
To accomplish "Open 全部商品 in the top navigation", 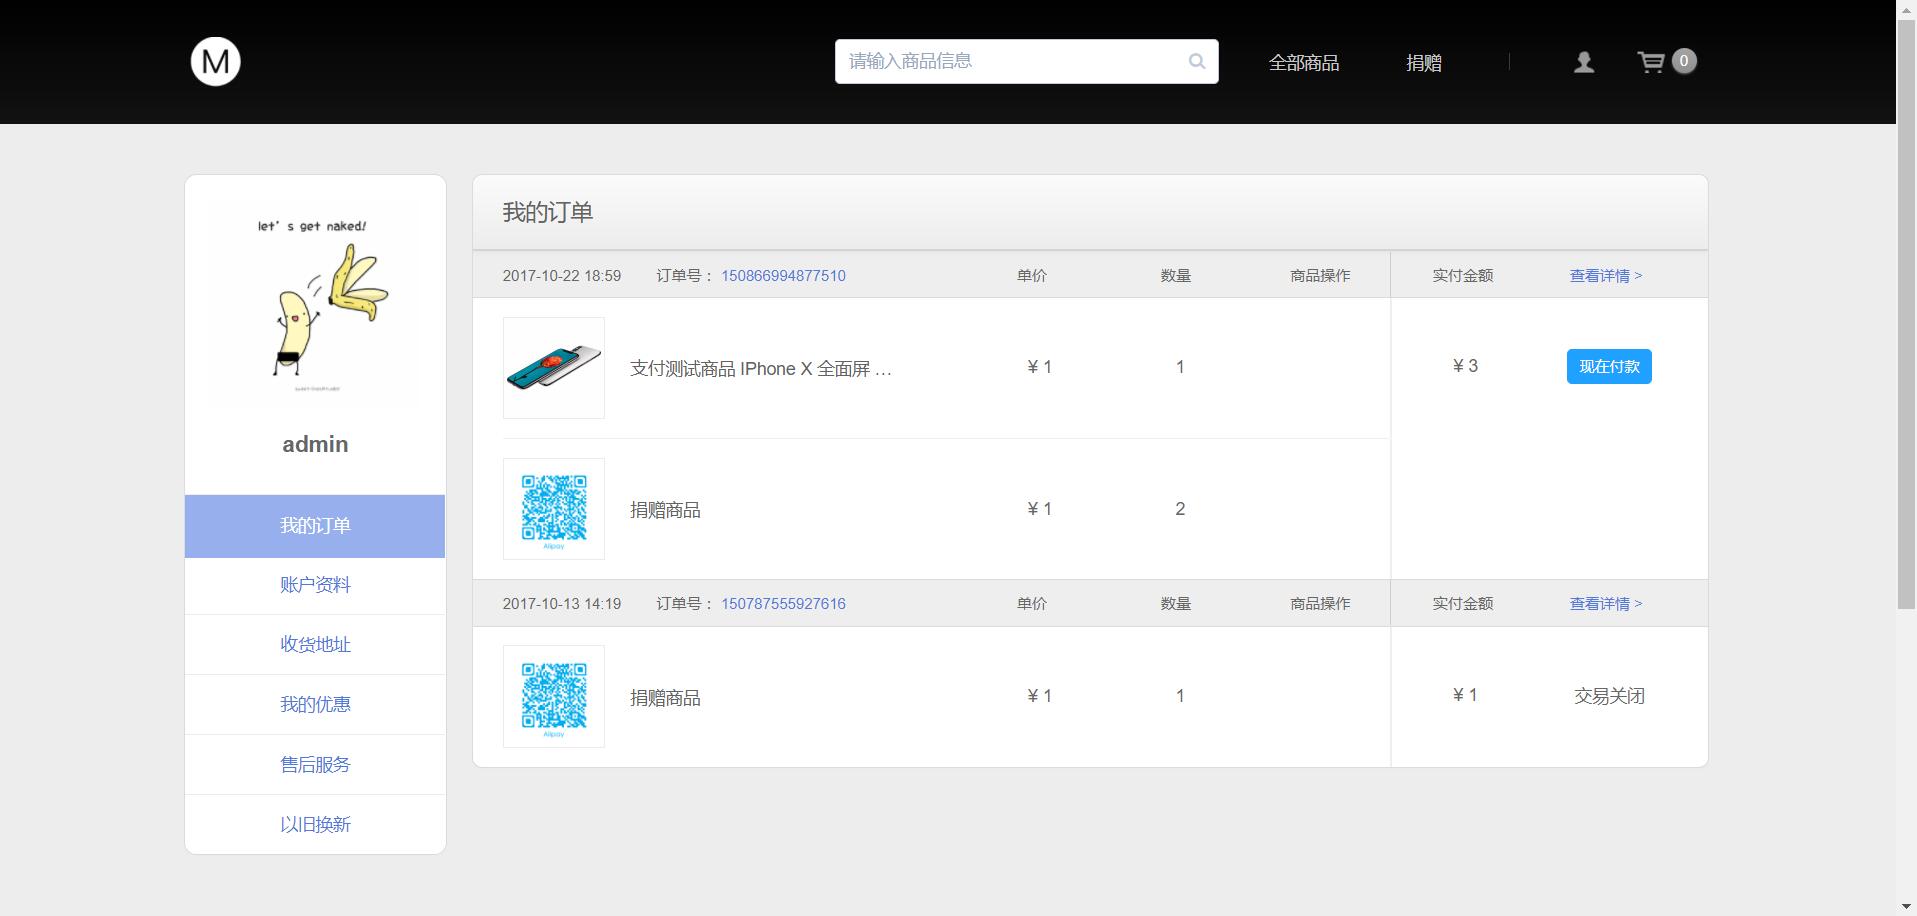I will [x=1303, y=63].
